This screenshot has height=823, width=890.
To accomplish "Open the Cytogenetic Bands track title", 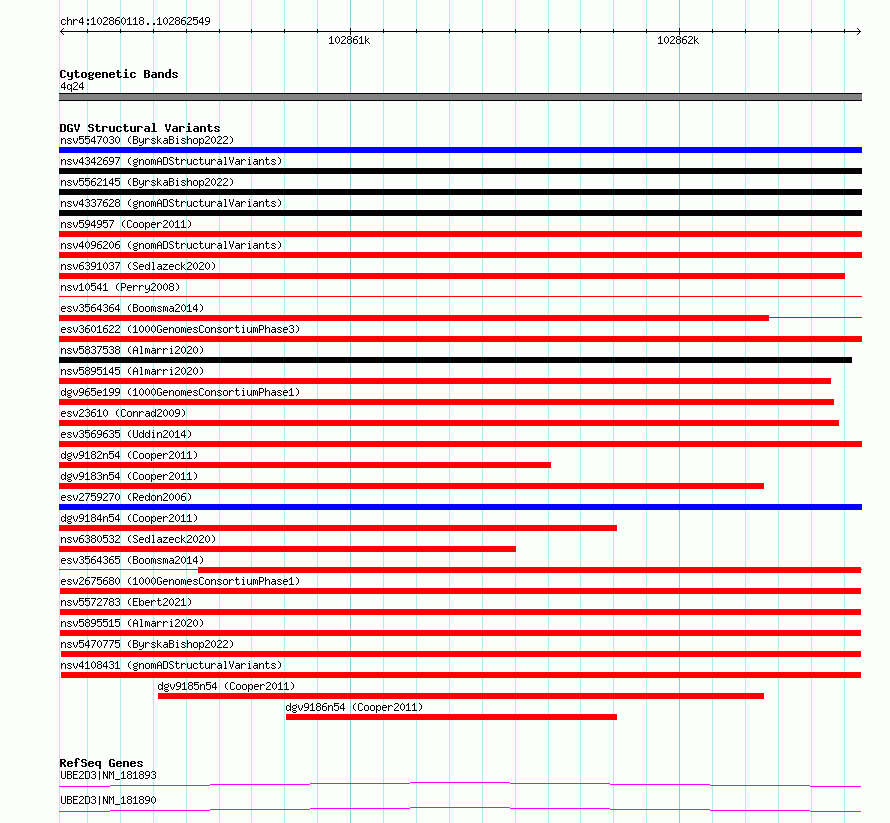I will coord(119,74).
